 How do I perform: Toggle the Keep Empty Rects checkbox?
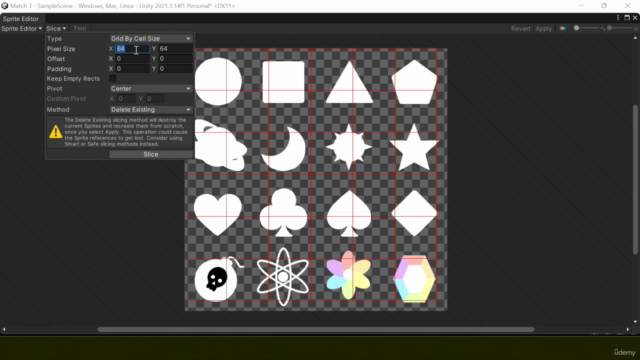(113, 78)
